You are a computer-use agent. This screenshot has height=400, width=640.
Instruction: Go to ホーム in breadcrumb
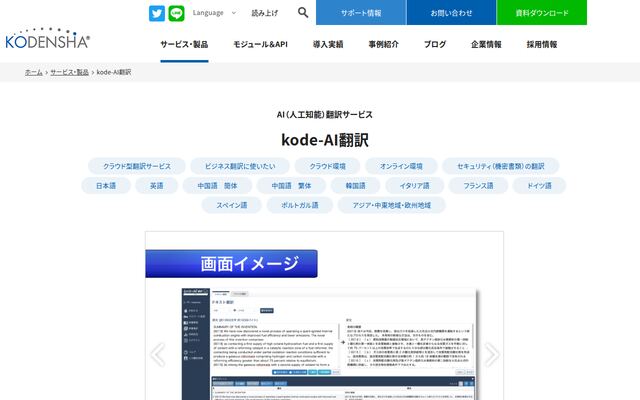pyautogui.click(x=33, y=72)
